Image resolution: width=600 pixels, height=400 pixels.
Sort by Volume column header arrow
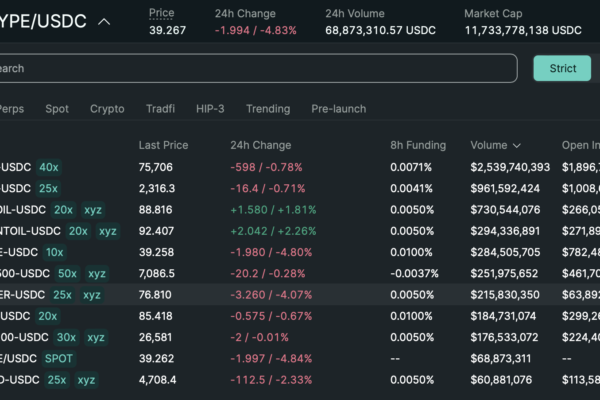516,146
